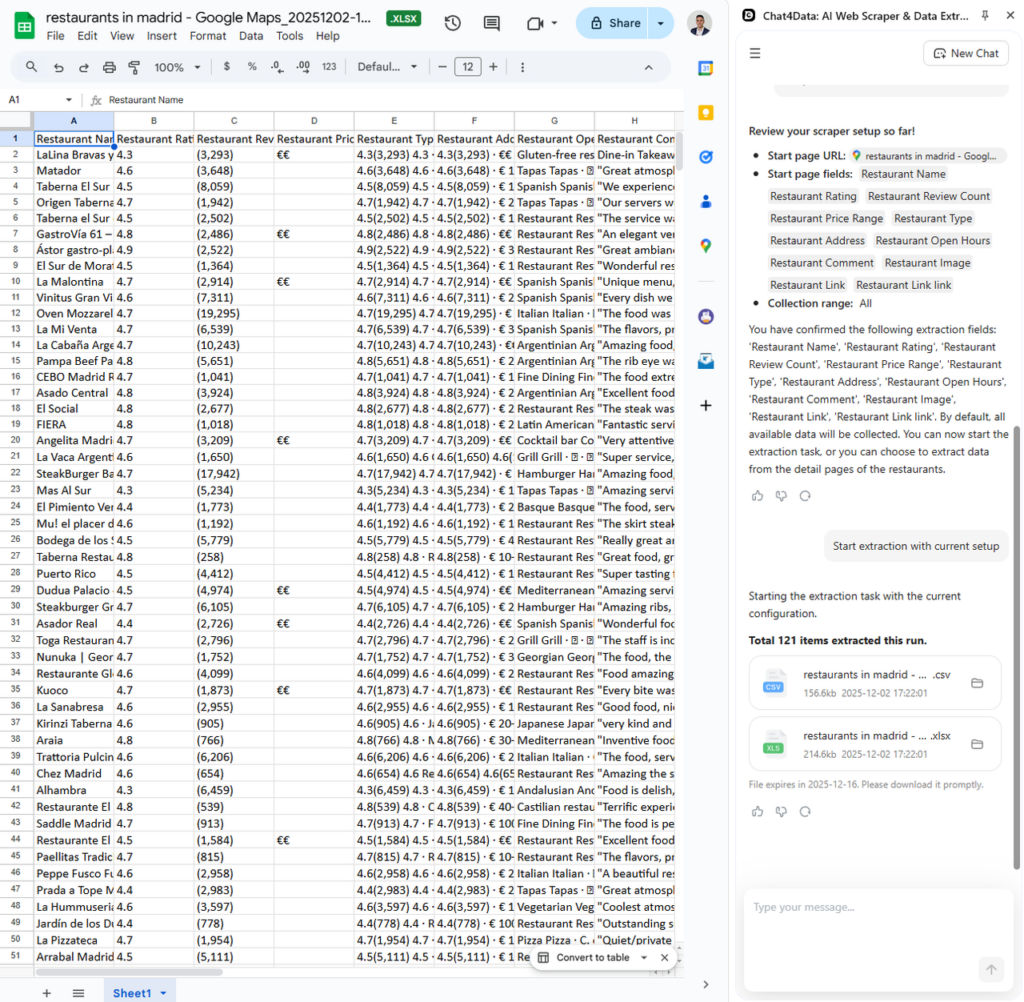
Task: Select the paint format tool
Action: (x=134, y=67)
